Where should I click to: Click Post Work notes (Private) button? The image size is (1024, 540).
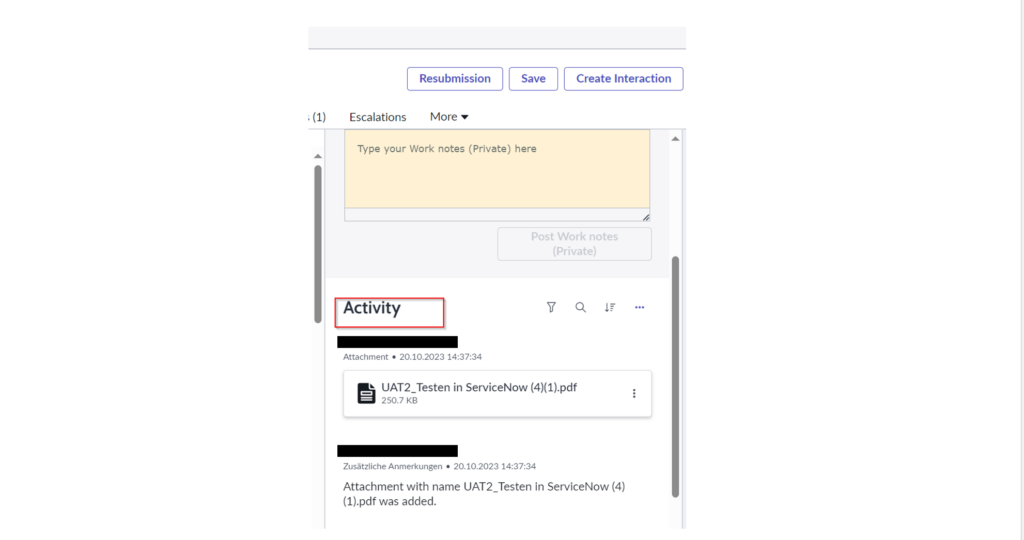(x=574, y=244)
